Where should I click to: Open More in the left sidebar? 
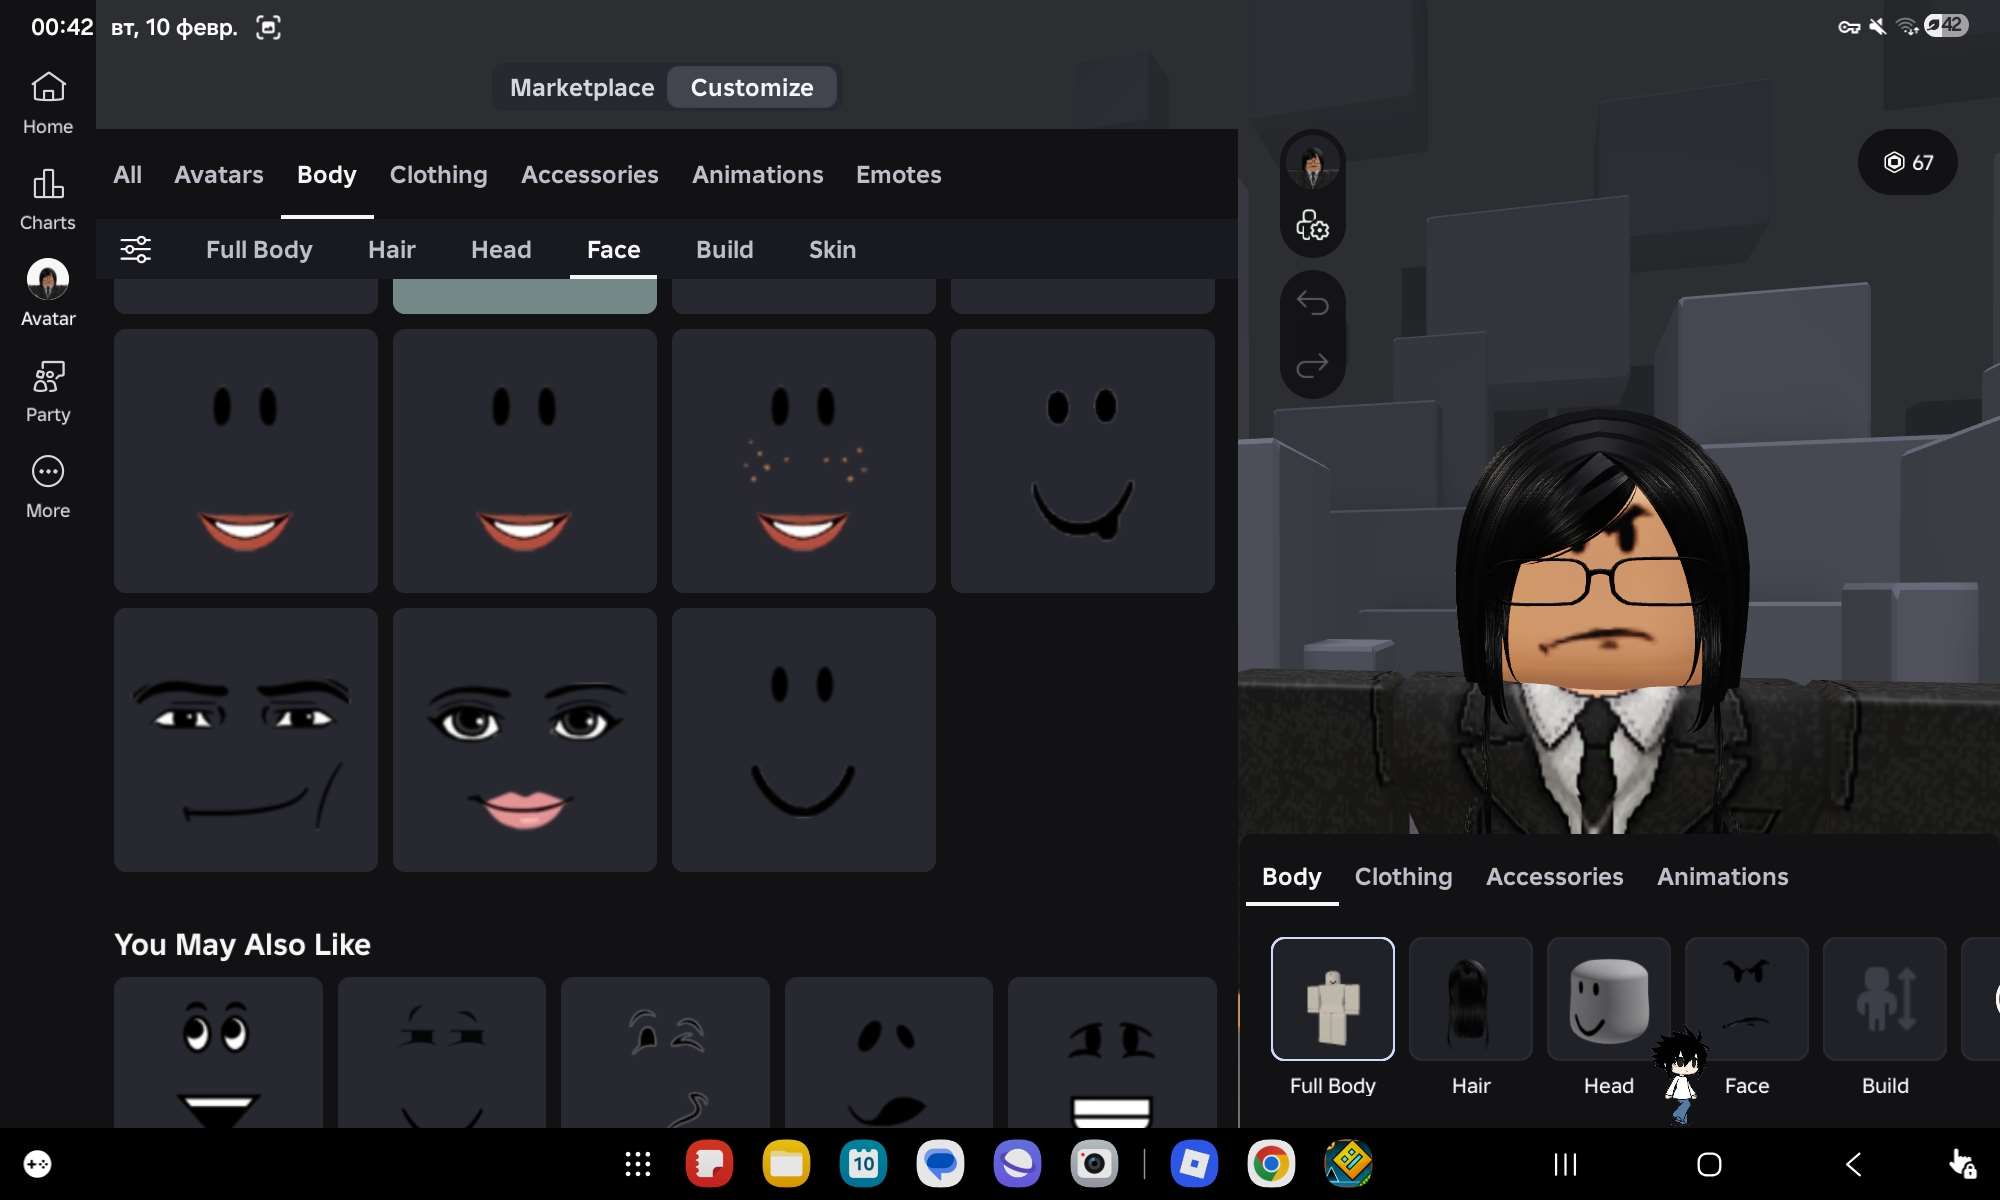tap(47, 485)
